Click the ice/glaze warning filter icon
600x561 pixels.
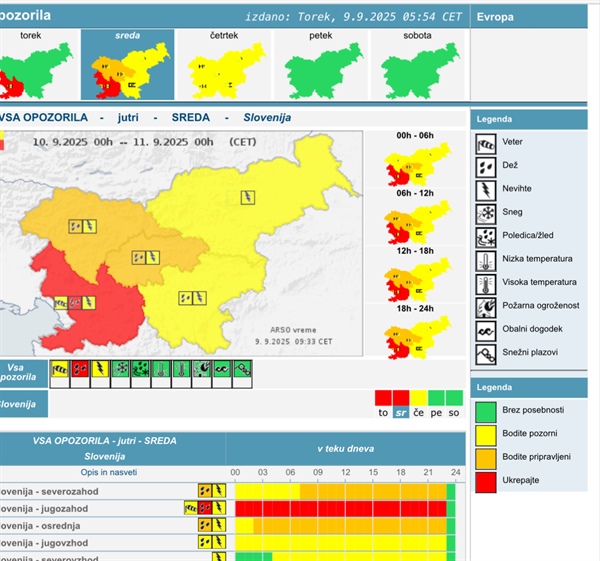pyautogui.click(x=141, y=369)
